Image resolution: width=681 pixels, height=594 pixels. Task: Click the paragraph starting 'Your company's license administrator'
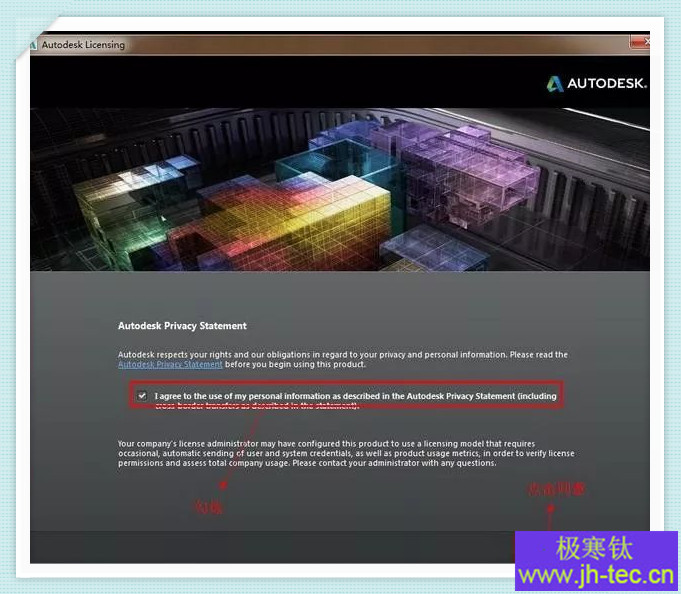tap(346, 453)
